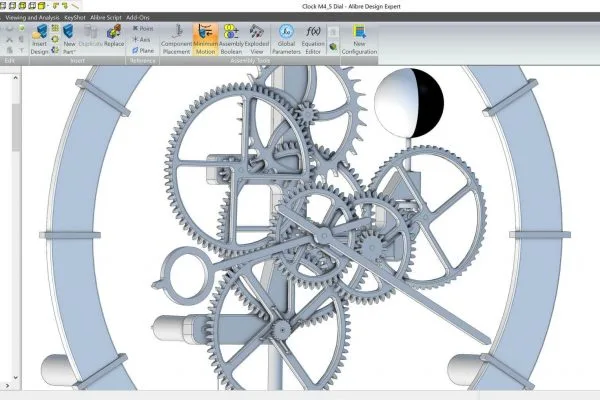600x400 pixels.
Task: Click the left panel scroll right arrow
Action: click(7, 386)
